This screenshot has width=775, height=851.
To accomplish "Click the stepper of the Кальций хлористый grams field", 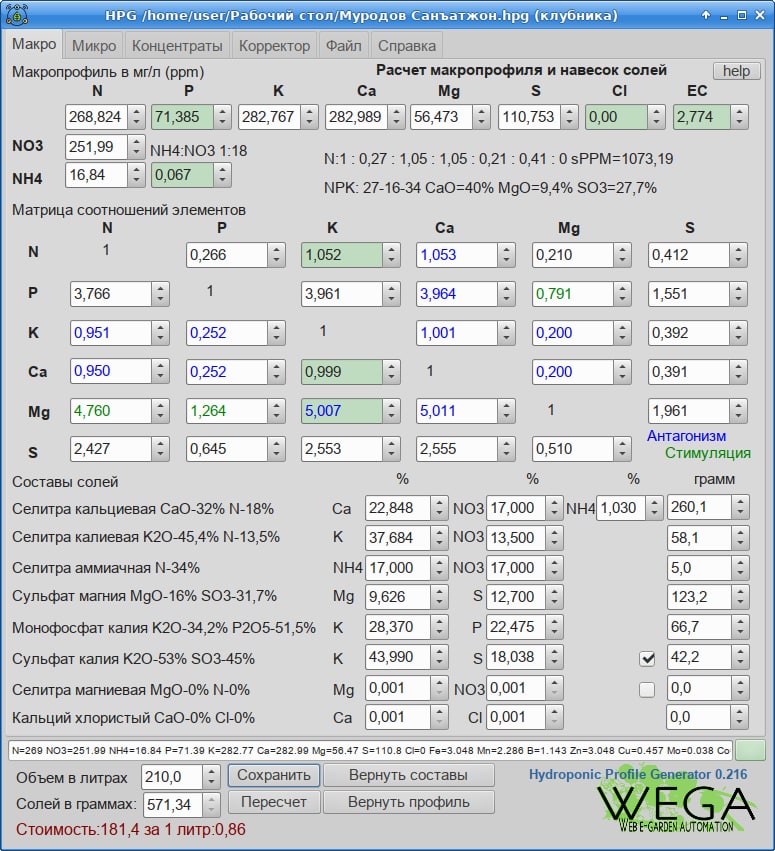I will pyautogui.click(x=740, y=717).
